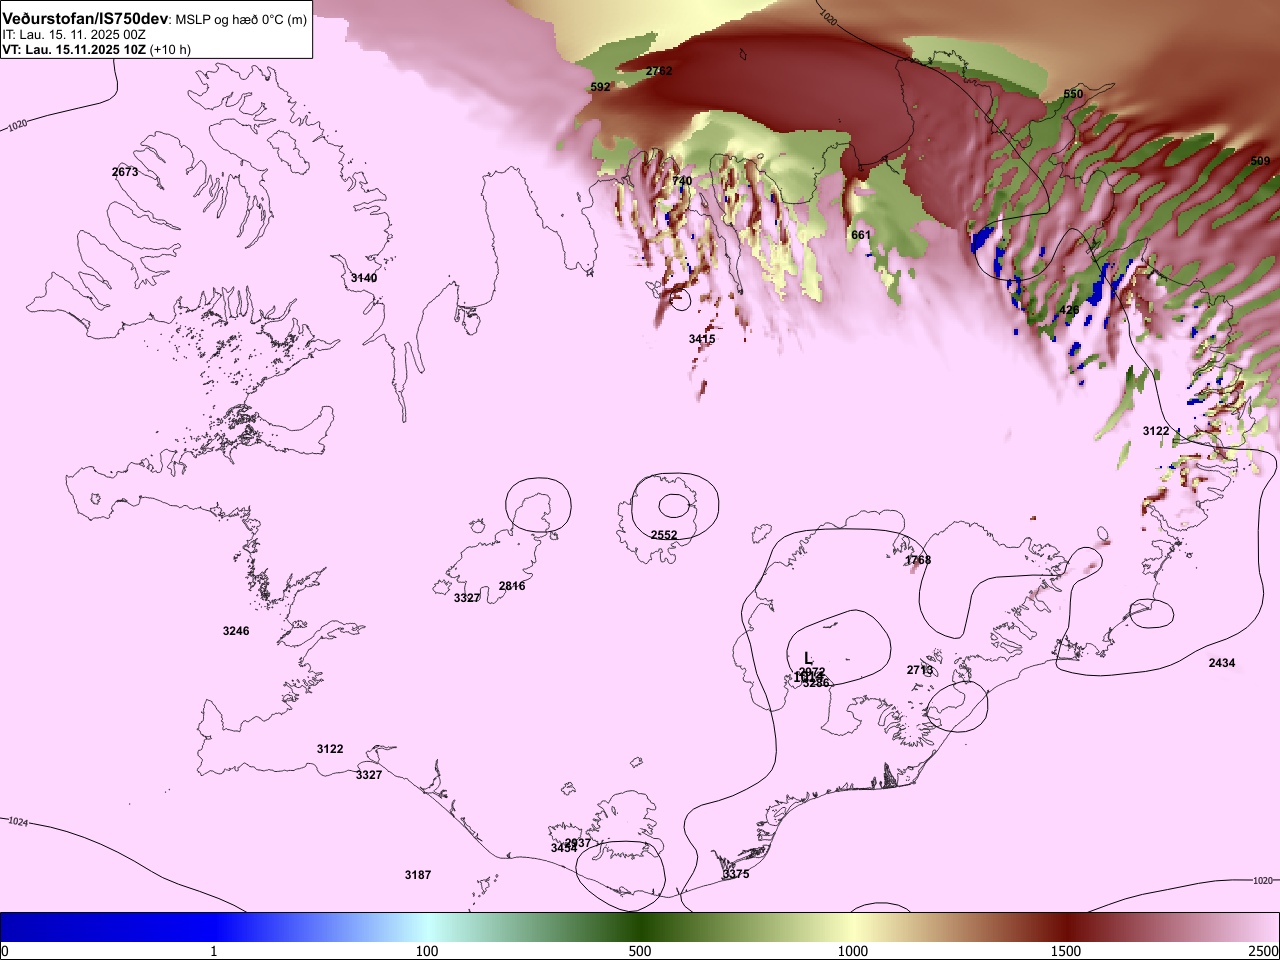Viewport: 1280px width, 960px height.
Task: Click the value 2713 on the map
Action: pos(920,670)
